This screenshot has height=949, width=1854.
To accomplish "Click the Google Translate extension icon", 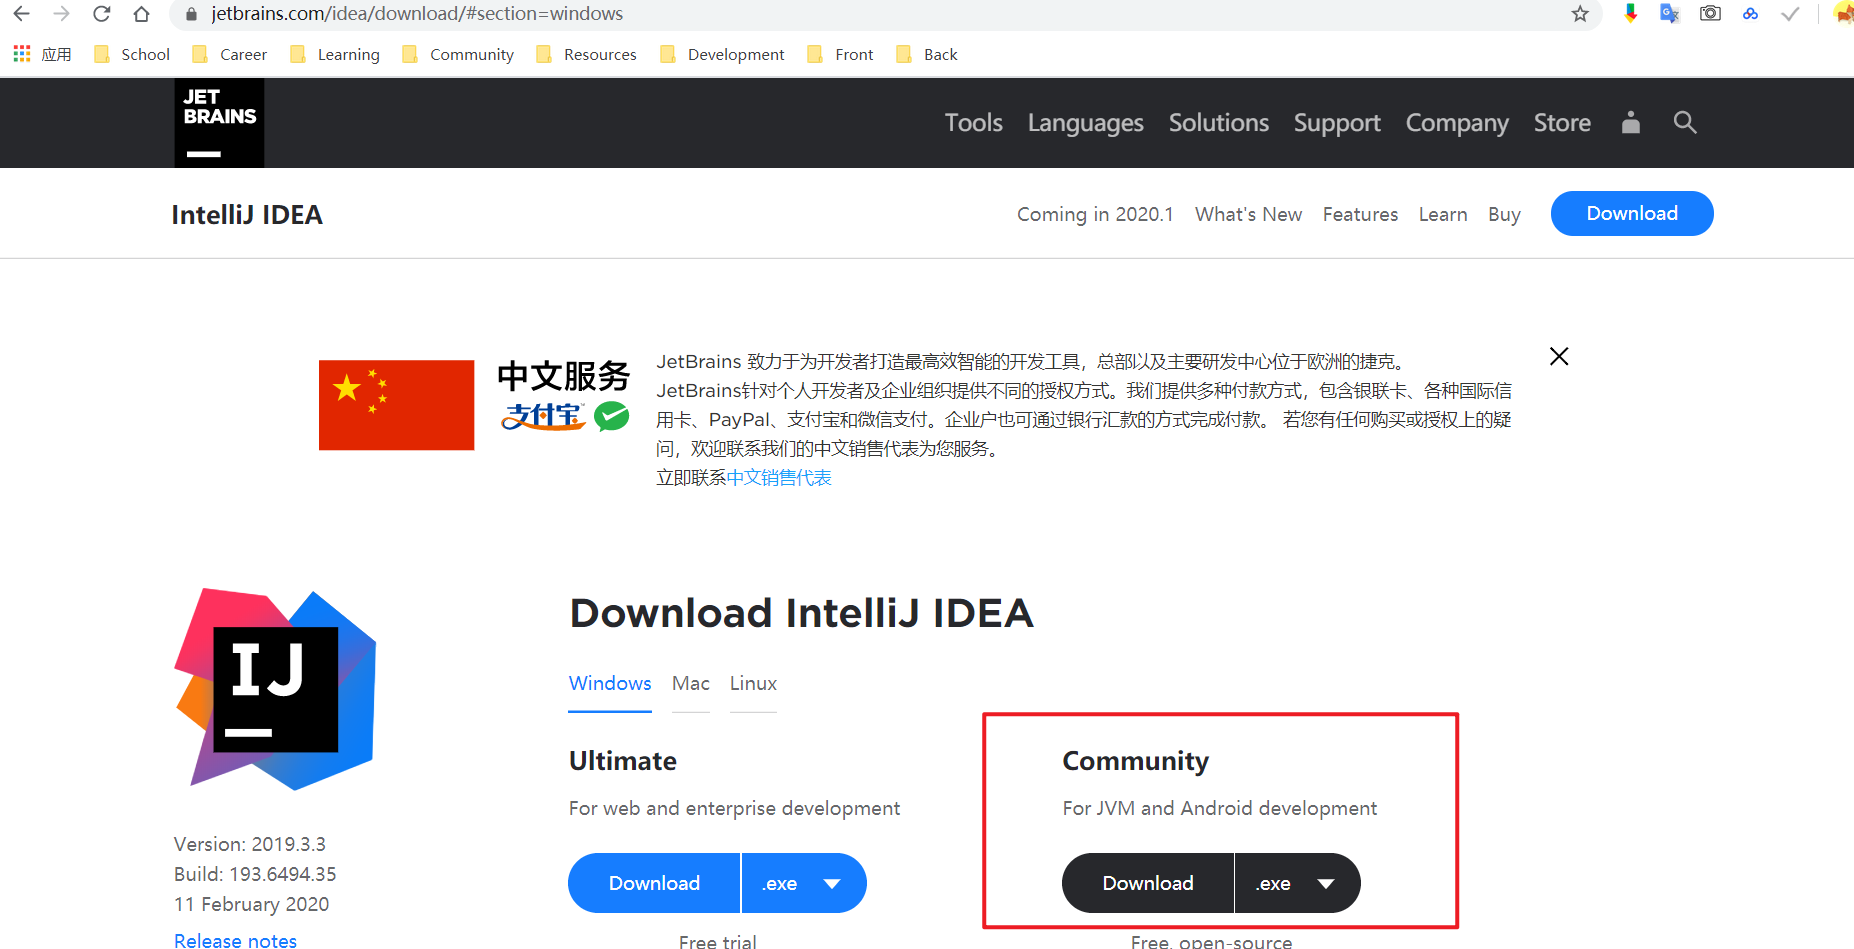I will click(1669, 14).
